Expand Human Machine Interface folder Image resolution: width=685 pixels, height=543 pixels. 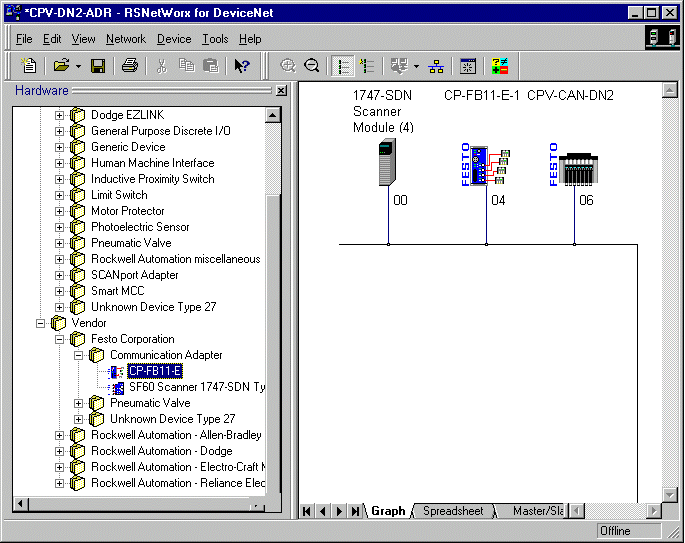tap(59, 163)
